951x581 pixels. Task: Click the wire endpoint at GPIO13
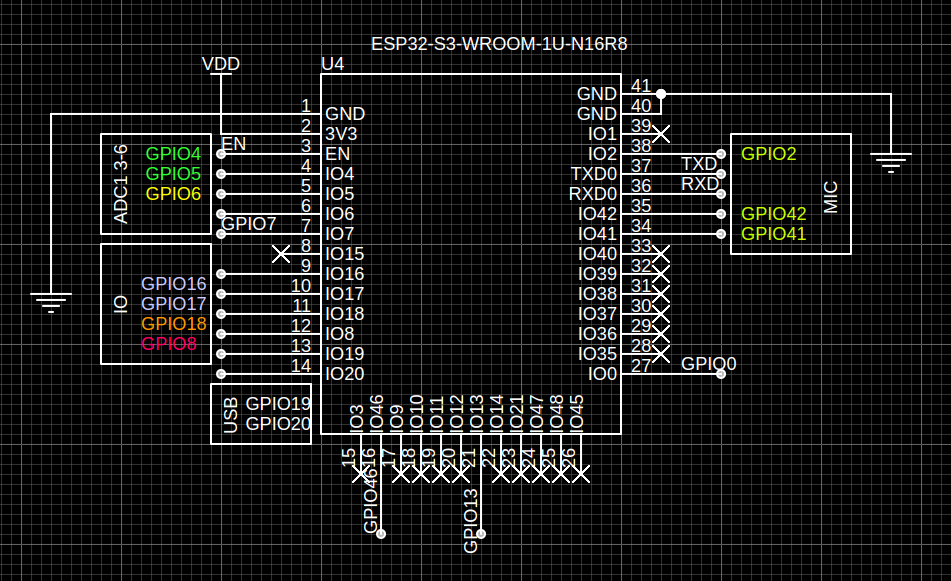[481, 534]
